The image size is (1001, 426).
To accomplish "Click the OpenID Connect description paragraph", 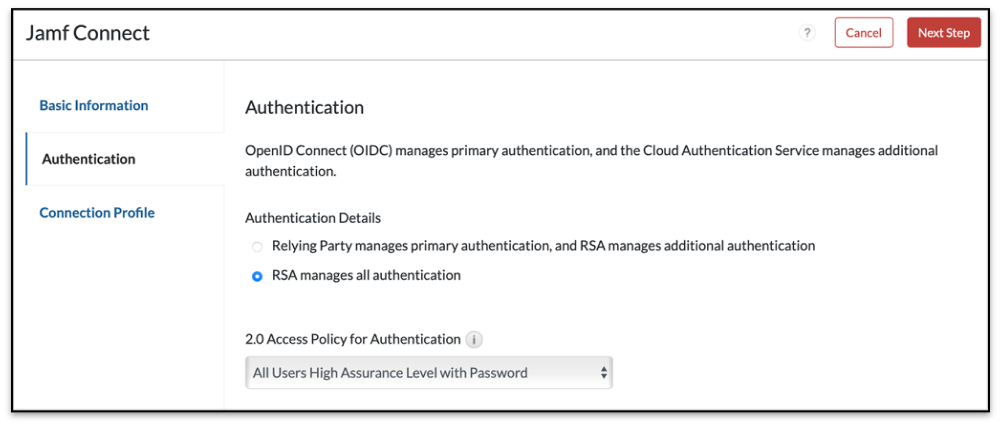I will point(591,160).
